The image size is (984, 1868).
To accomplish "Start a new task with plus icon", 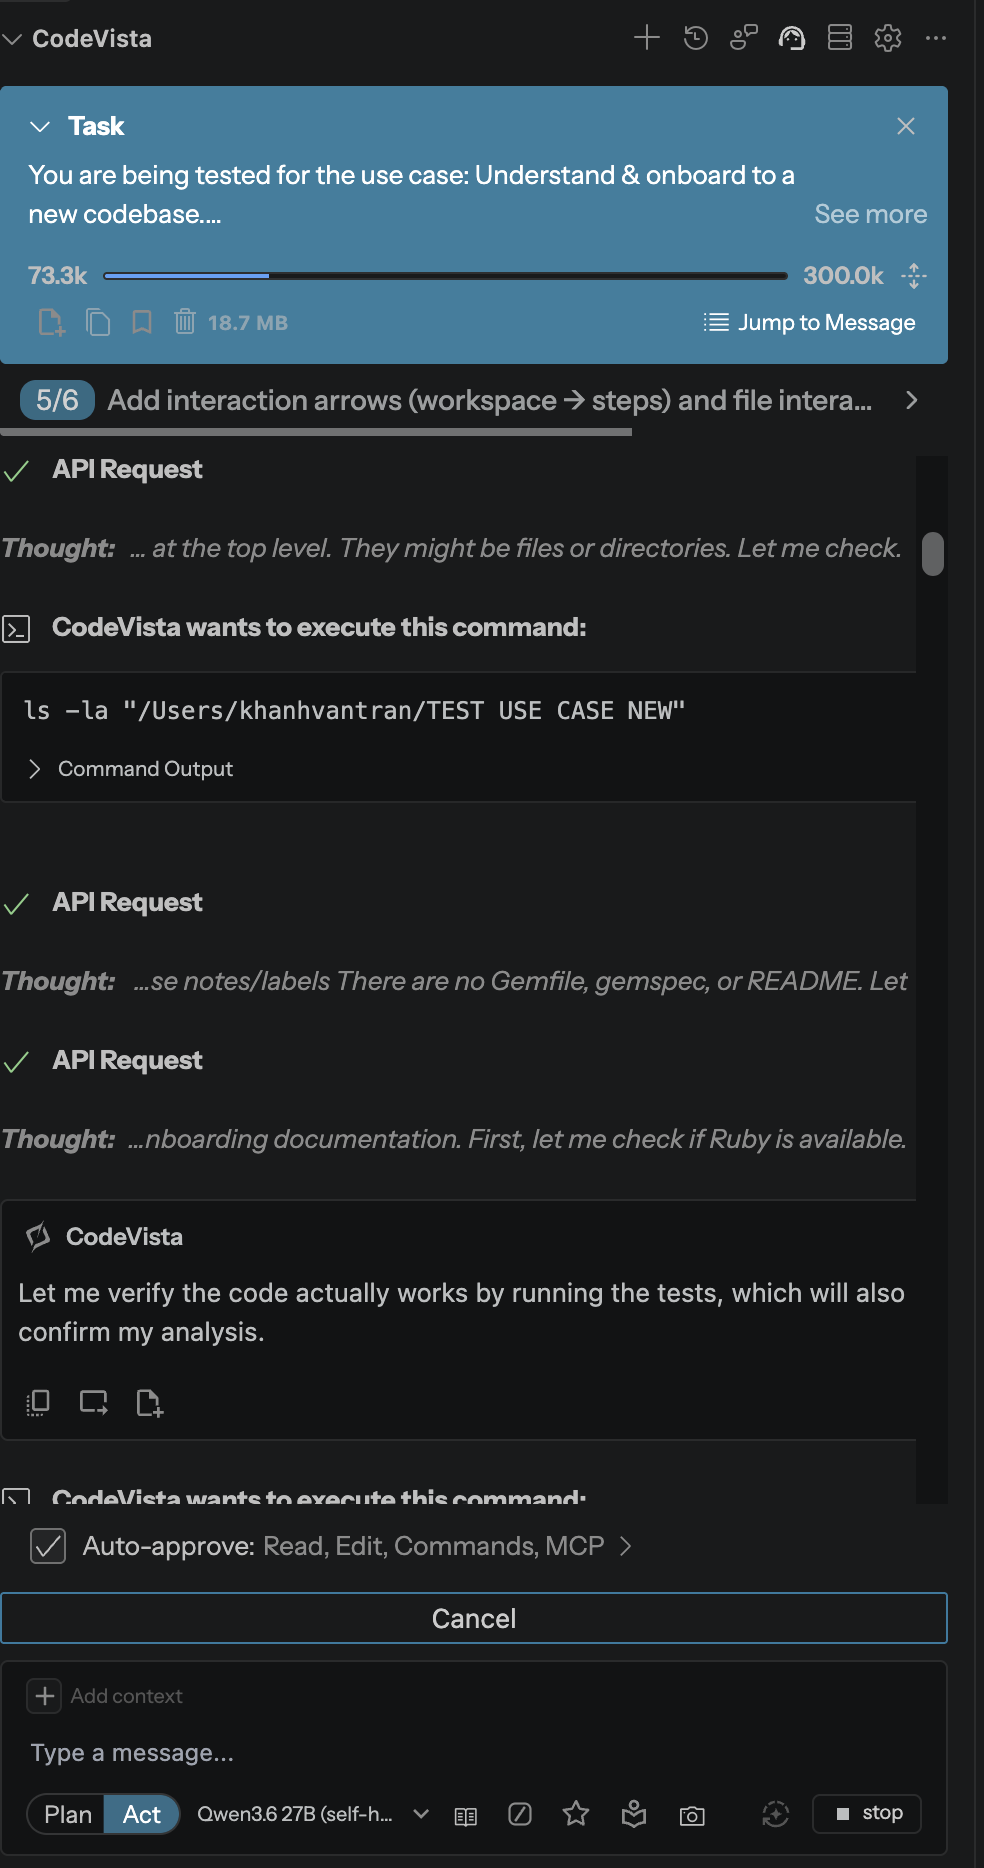I will (x=647, y=38).
